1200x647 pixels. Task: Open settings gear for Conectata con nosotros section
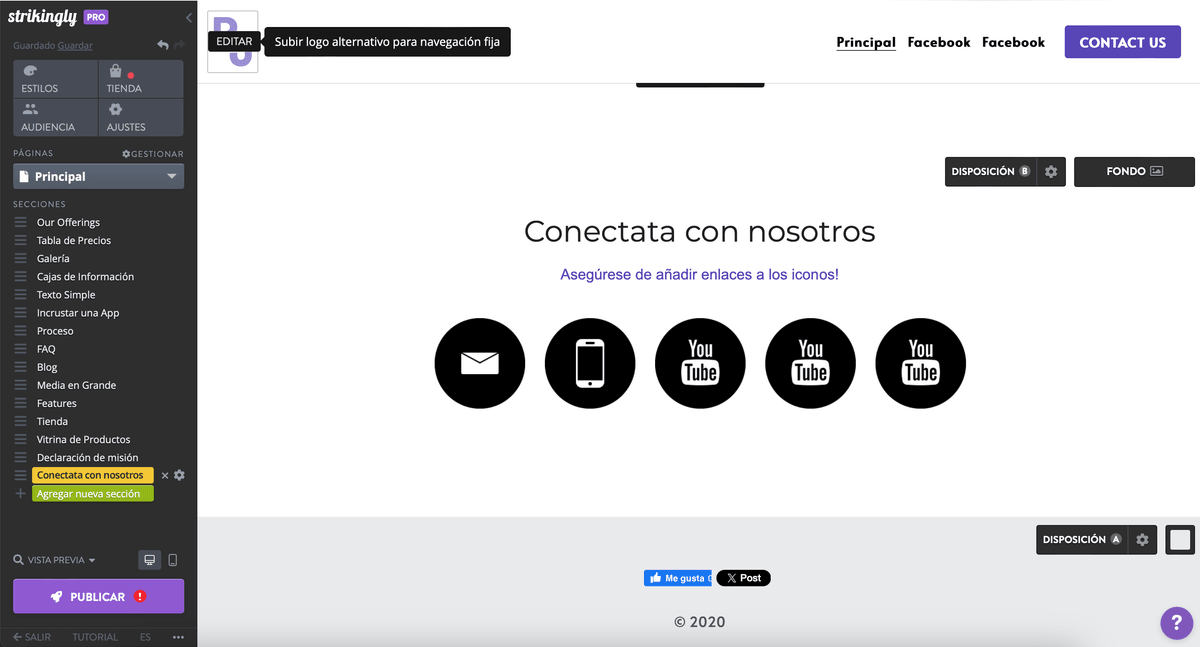pos(180,476)
